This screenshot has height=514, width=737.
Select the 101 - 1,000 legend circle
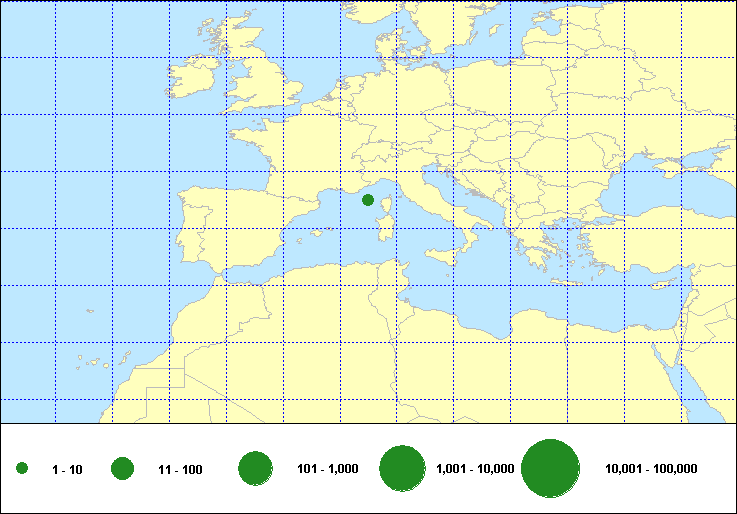point(256,469)
